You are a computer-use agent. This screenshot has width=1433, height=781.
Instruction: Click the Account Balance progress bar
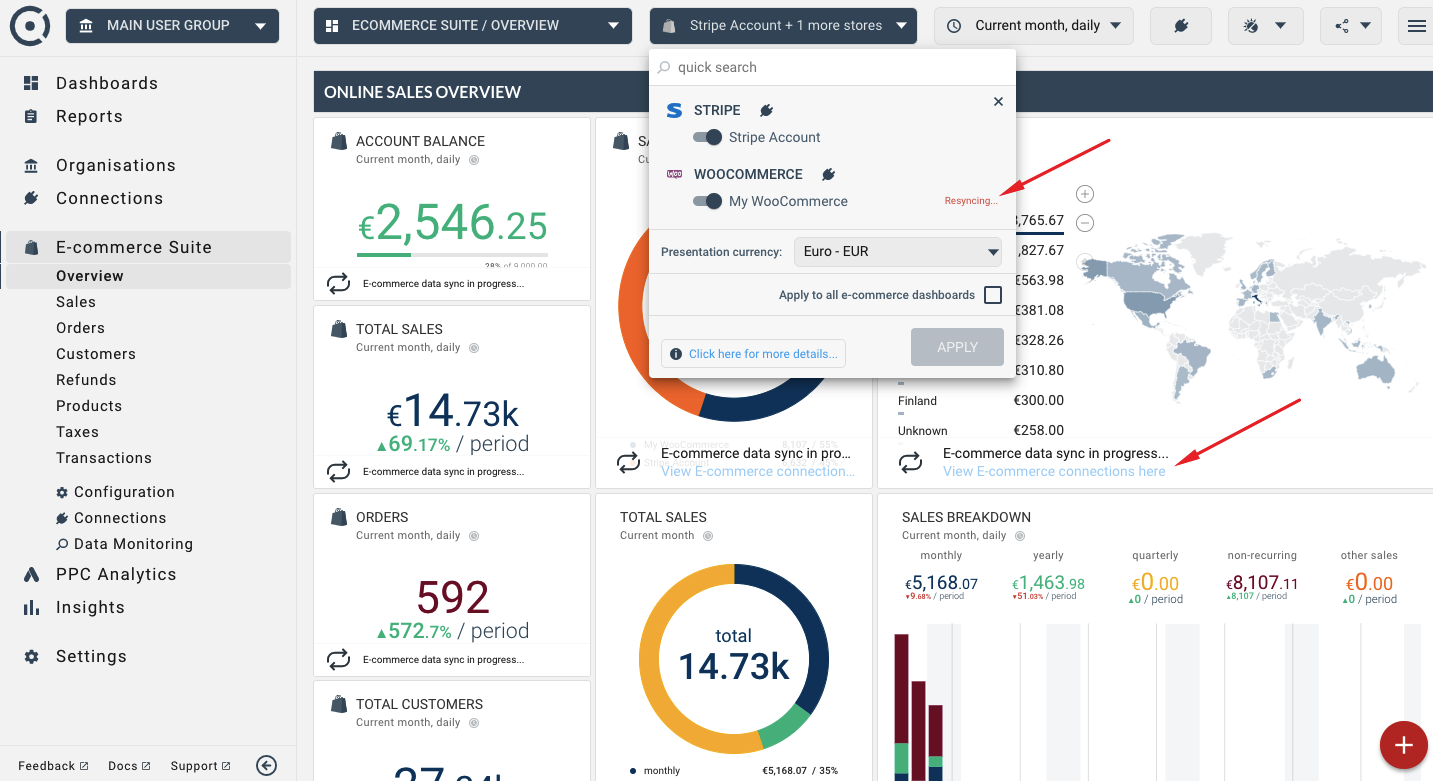(452, 254)
